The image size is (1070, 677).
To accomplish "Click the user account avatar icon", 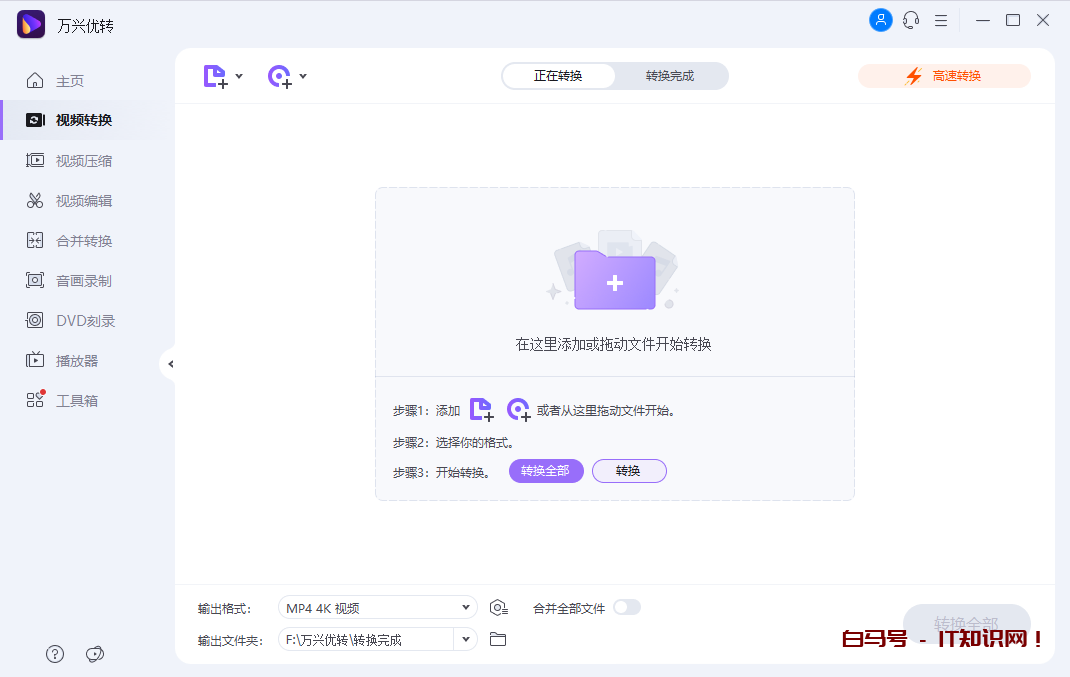I will tap(880, 20).
